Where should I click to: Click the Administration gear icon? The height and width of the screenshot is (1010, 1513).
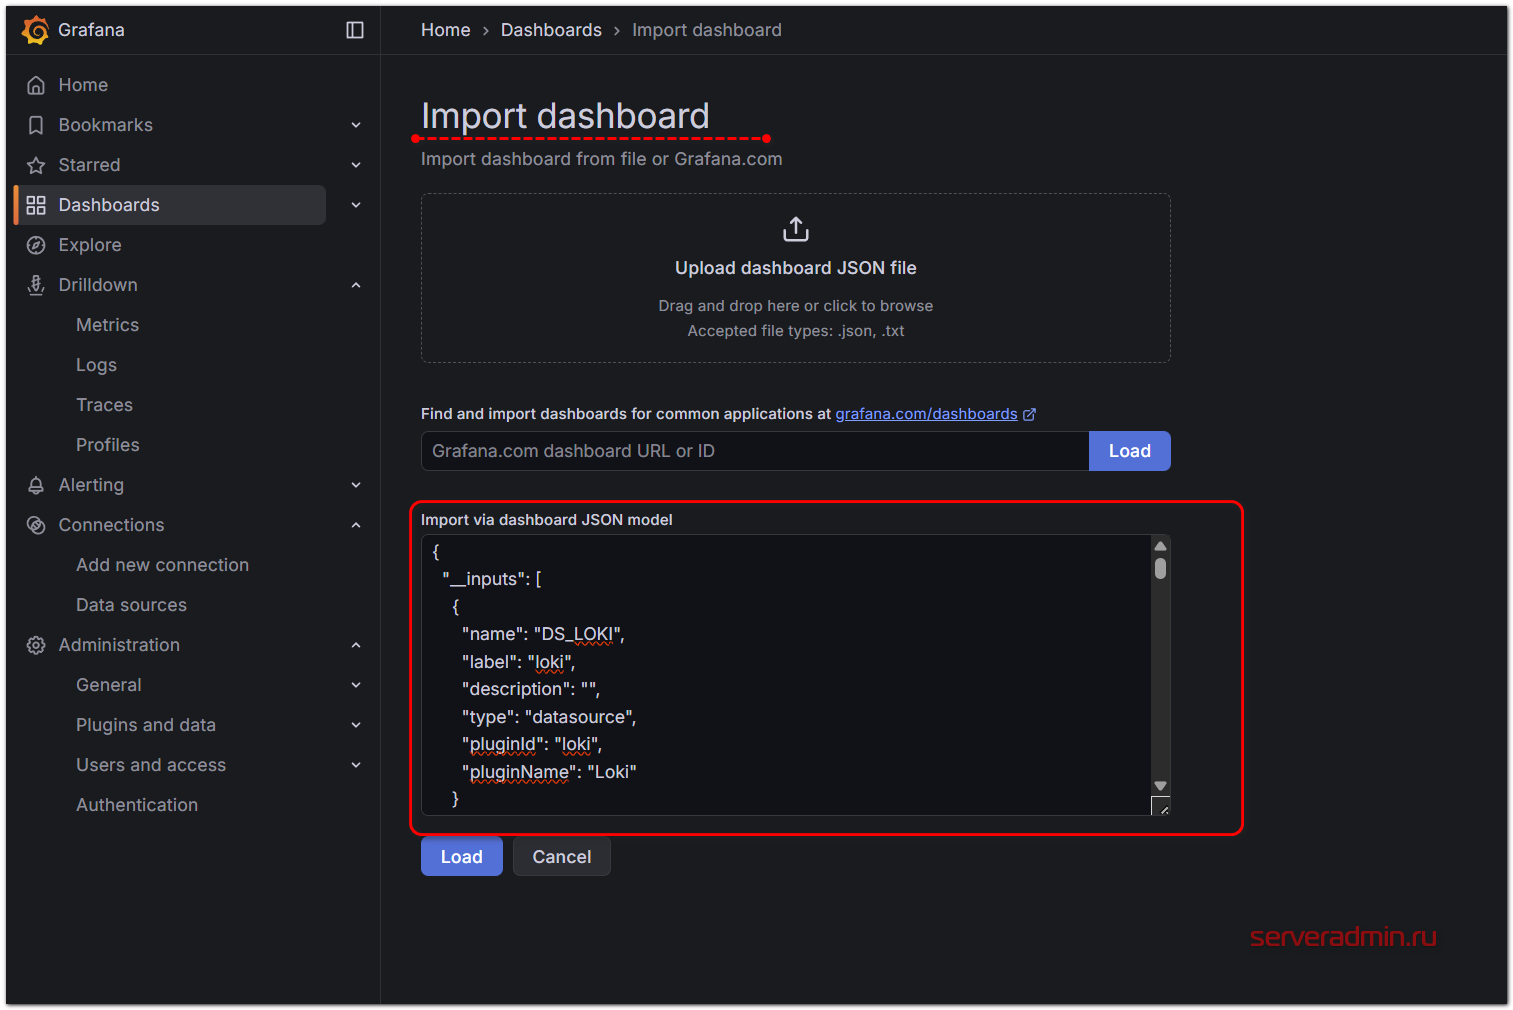click(x=36, y=645)
